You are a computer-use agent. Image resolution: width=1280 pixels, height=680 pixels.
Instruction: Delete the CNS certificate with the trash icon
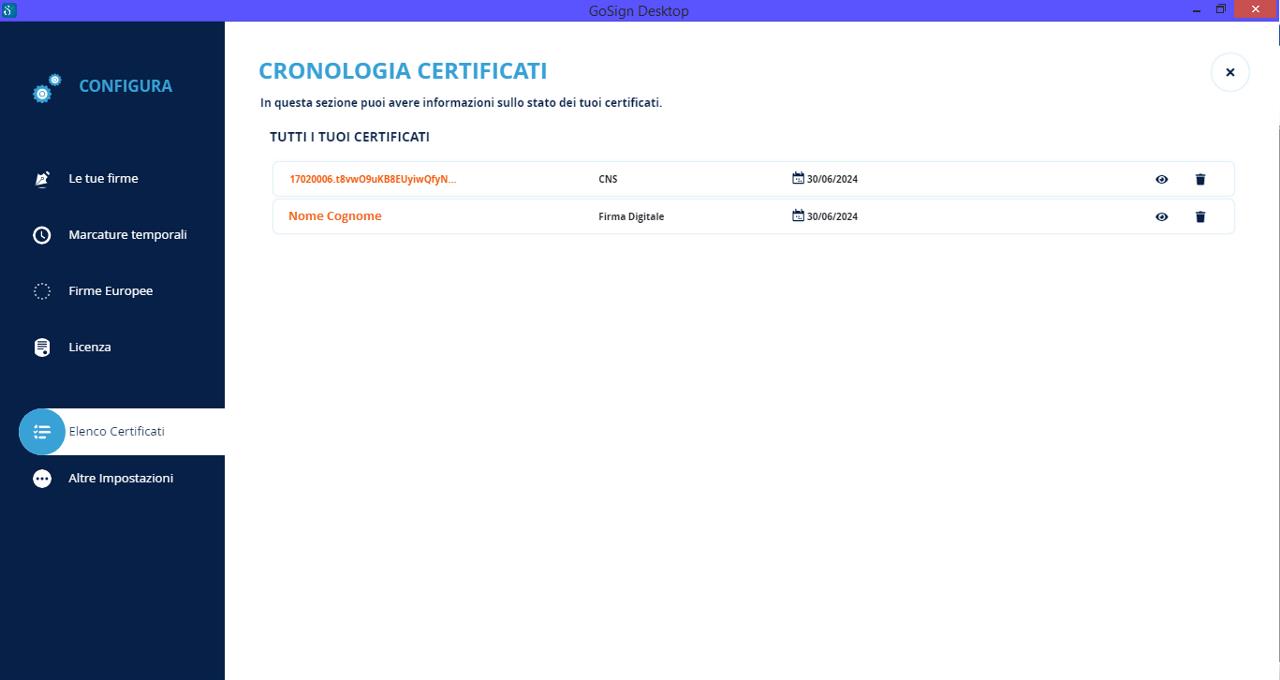(1200, 179)
